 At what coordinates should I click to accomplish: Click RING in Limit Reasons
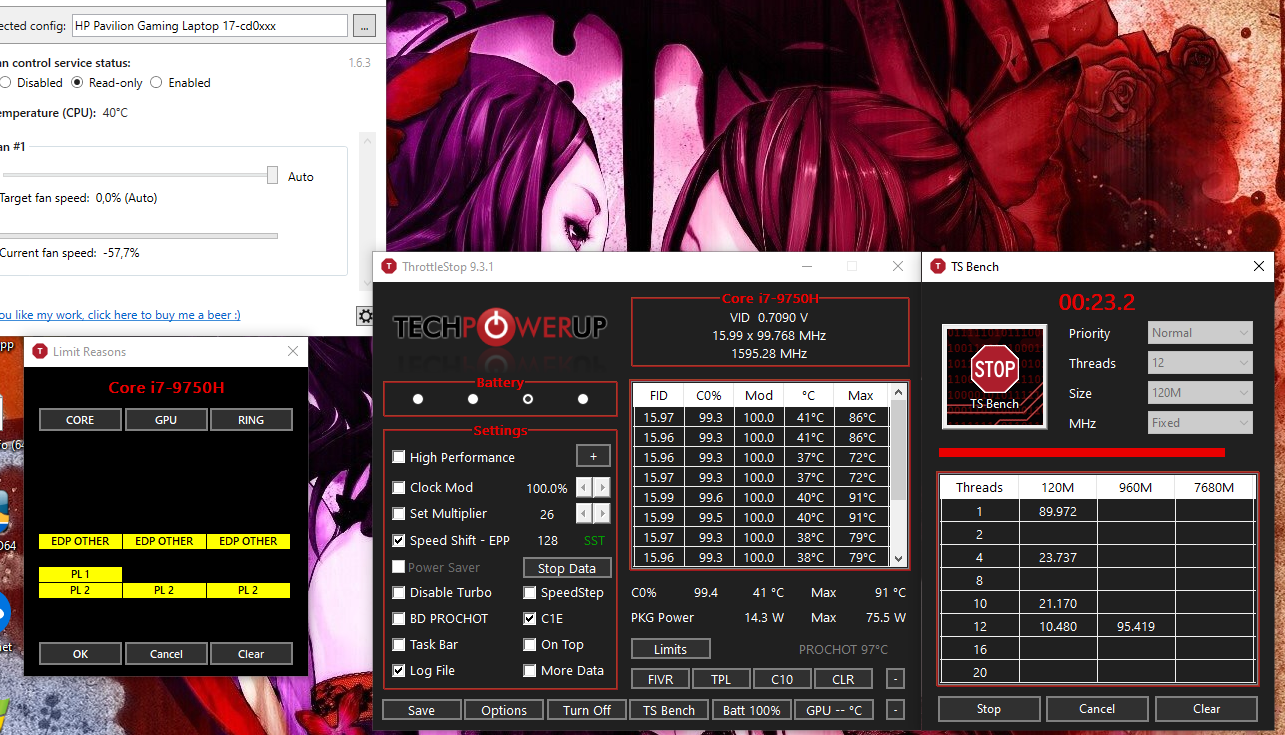pyautogui.click(x=251, y=420)
